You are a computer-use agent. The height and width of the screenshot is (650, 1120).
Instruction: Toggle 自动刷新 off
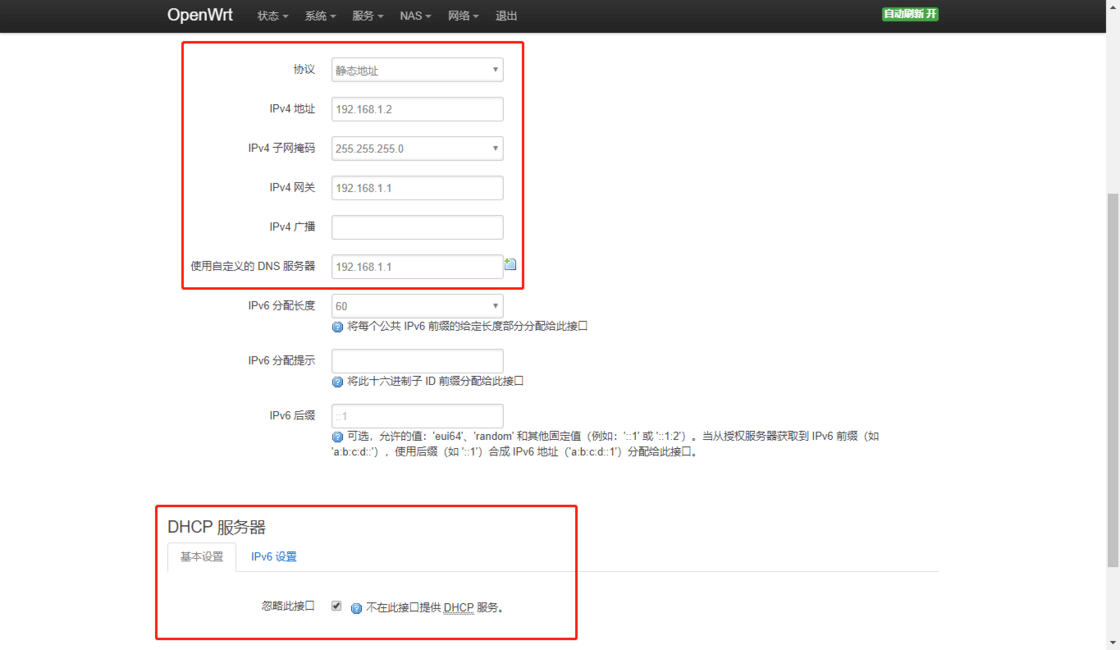point(909,15)
